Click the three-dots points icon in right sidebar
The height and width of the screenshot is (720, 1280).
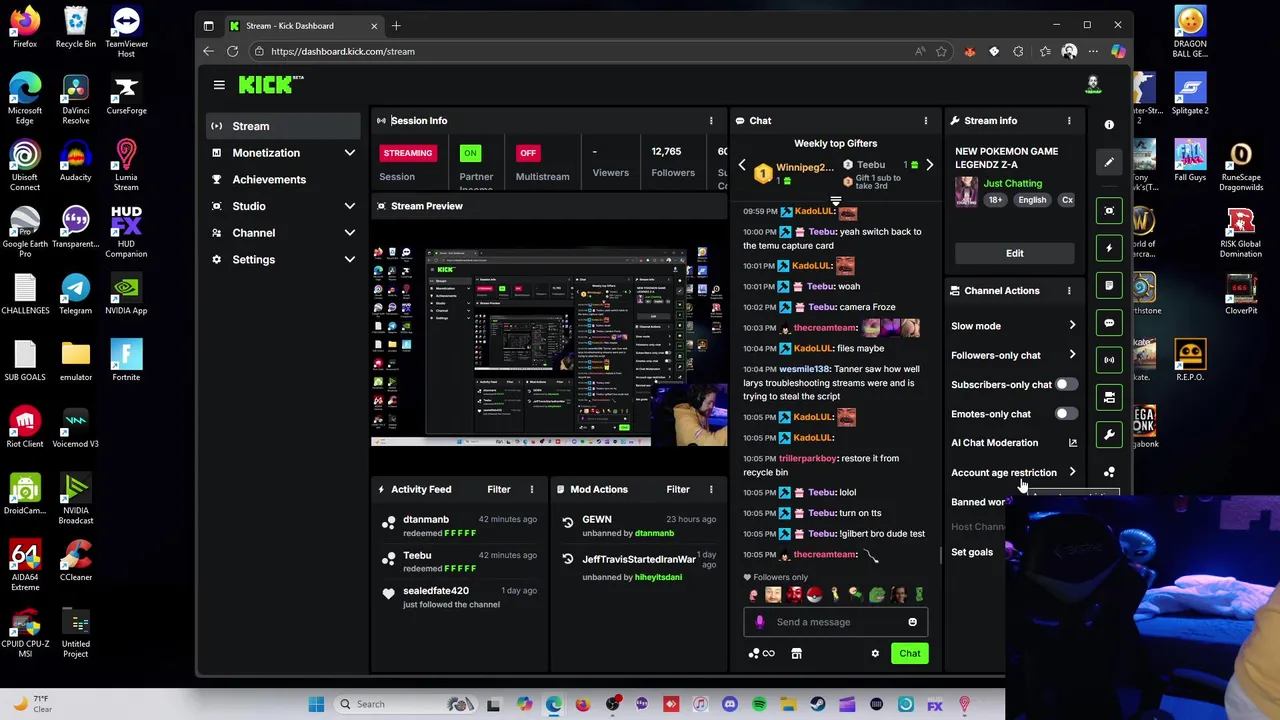pos(1109,472)
